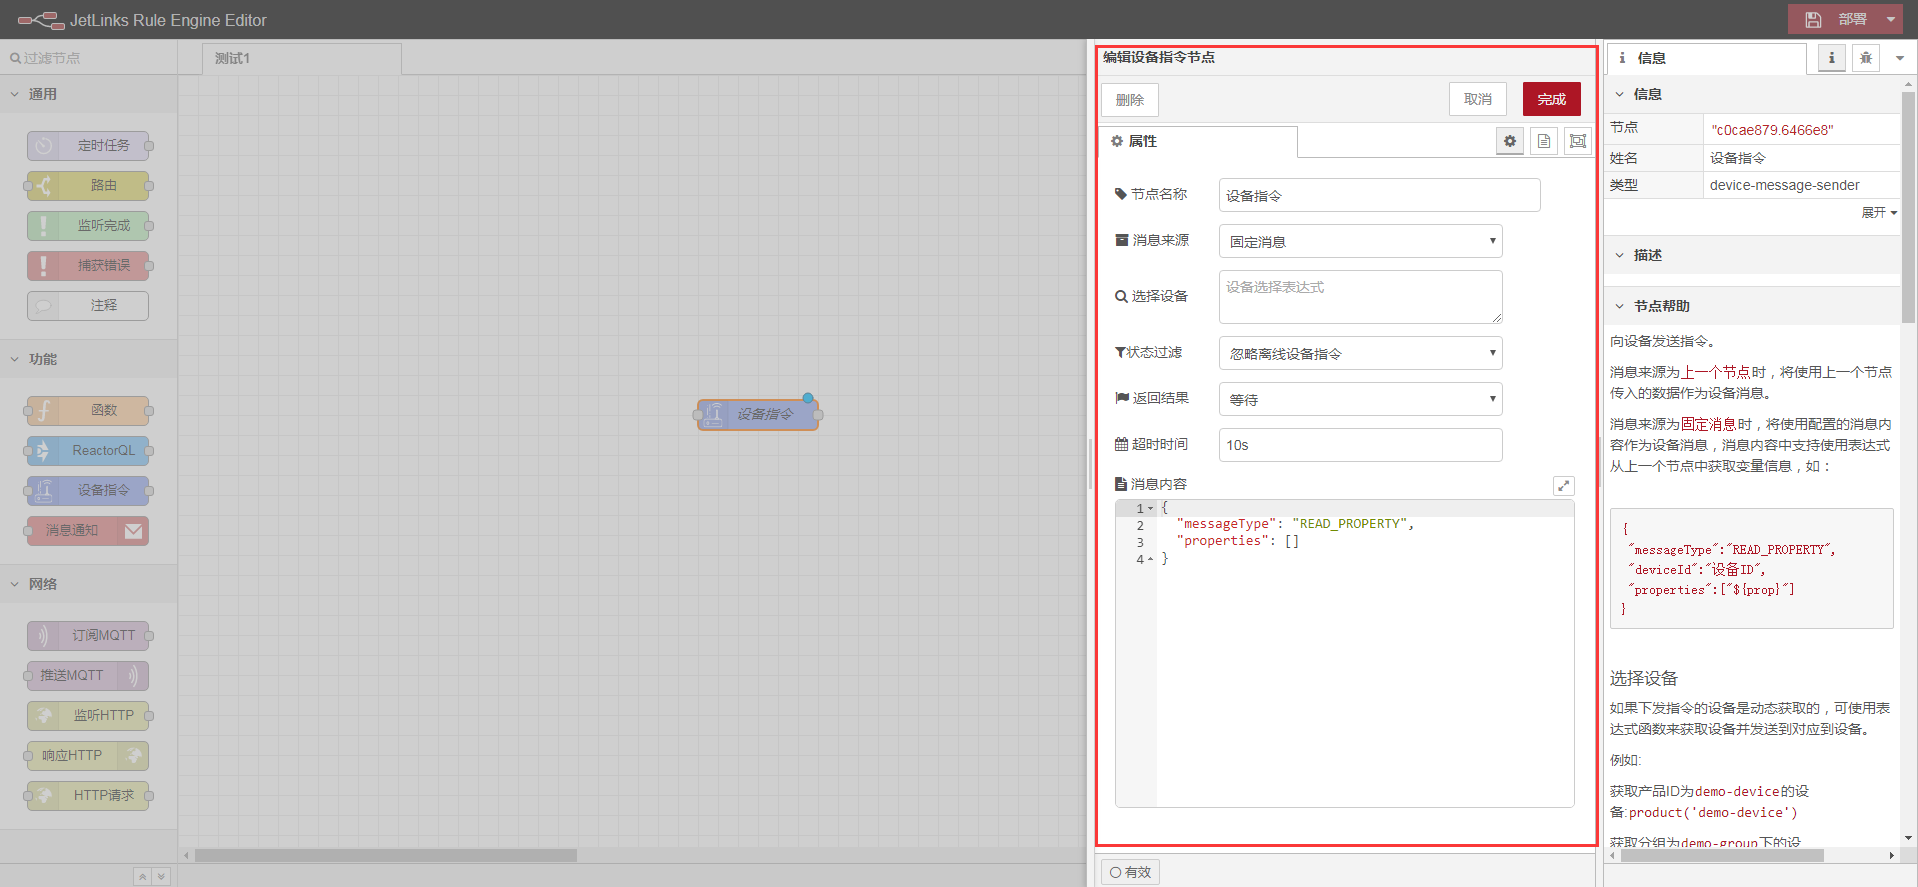Open the debug bug icon tab

click(1865, 58)
